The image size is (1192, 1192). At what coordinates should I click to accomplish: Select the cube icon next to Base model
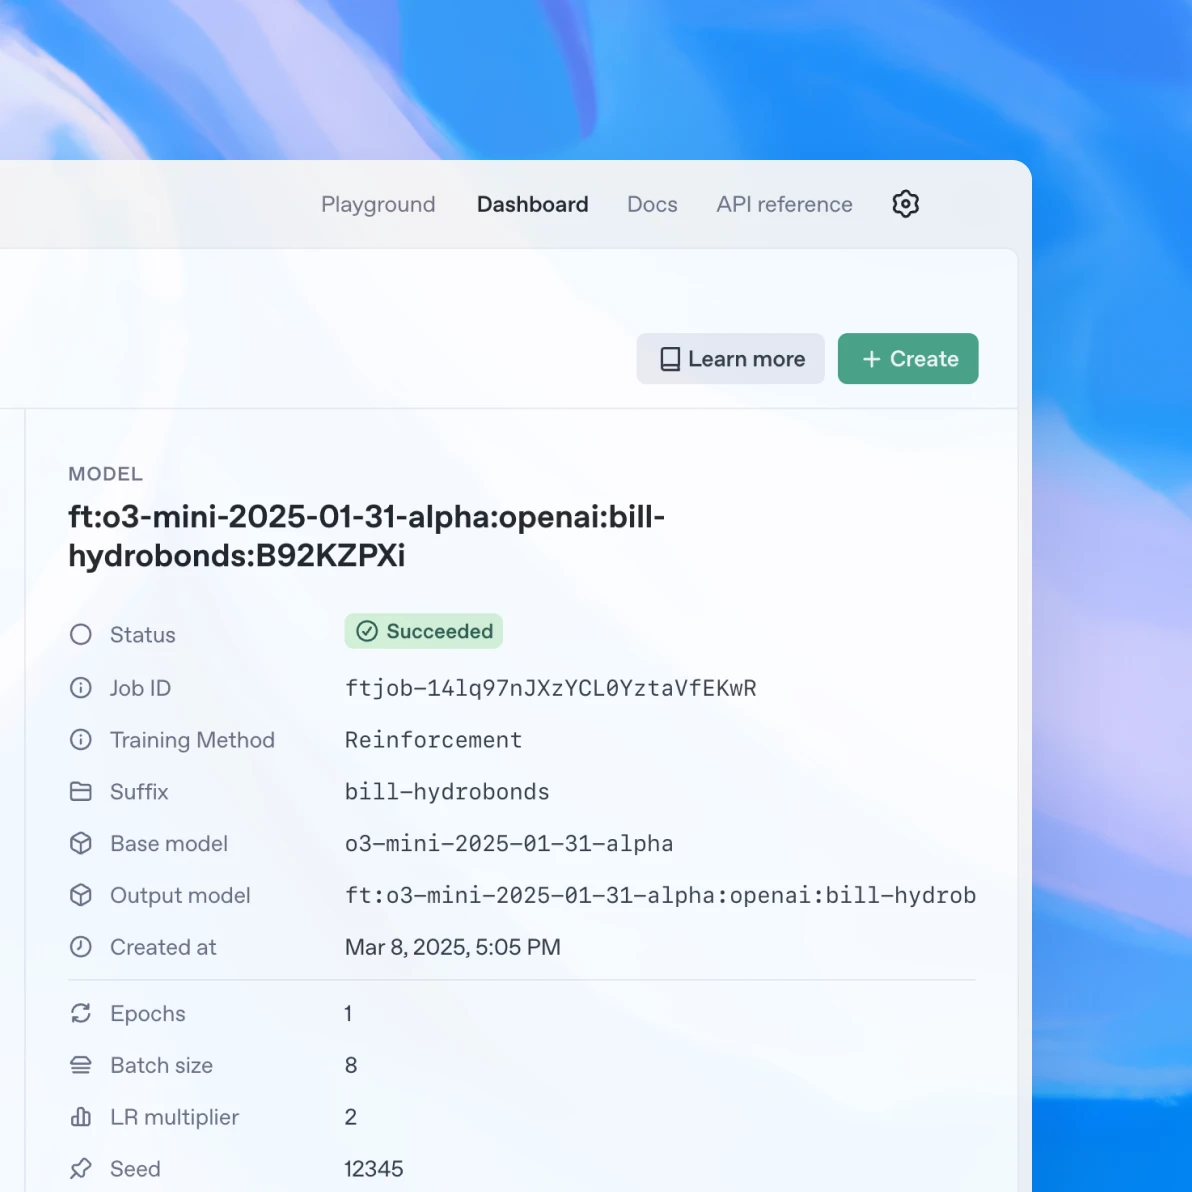click(x=80, y=843)
